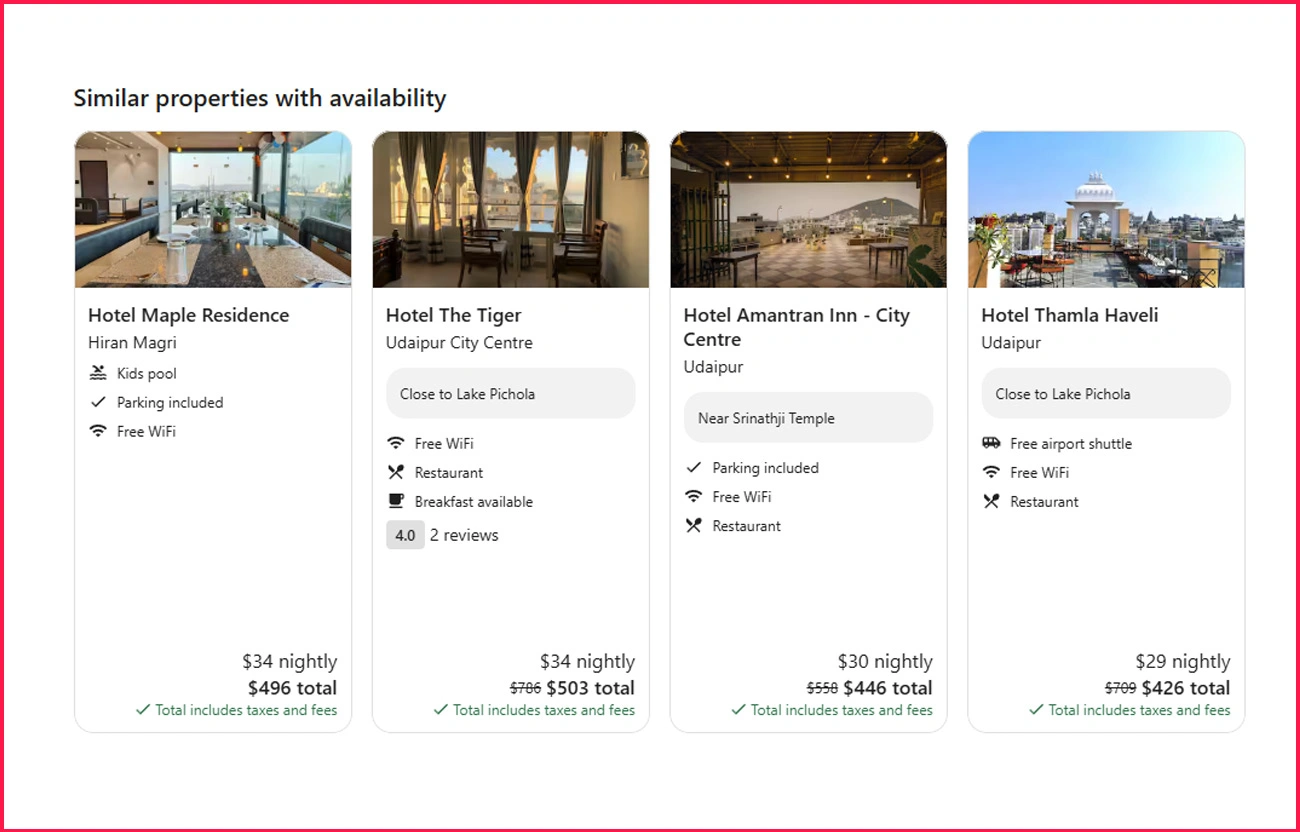Click the Hotel Maple Residence title
Image resolution: width=1300 pixels, height=832 pixels.
(x=188, y=315)
